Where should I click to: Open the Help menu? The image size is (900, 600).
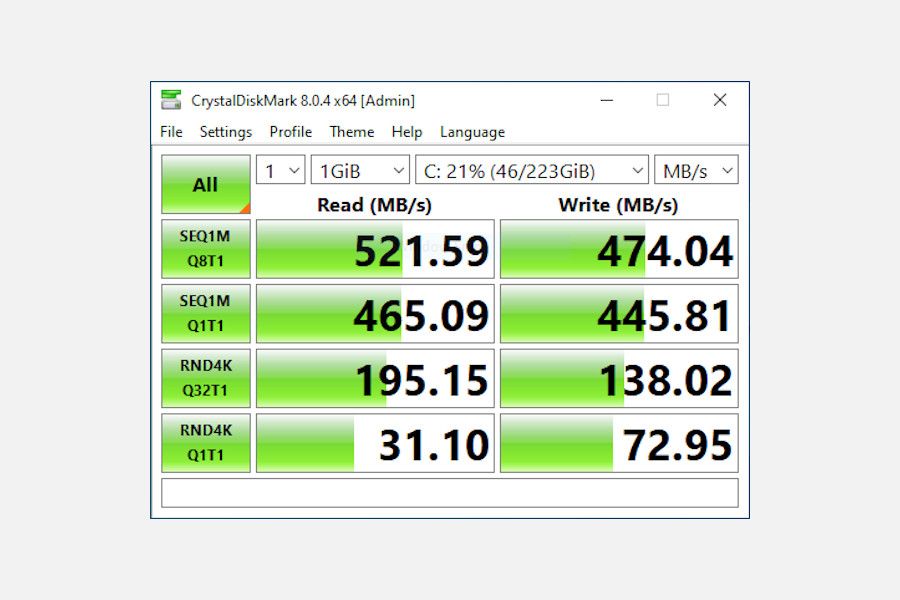[407, 131]
